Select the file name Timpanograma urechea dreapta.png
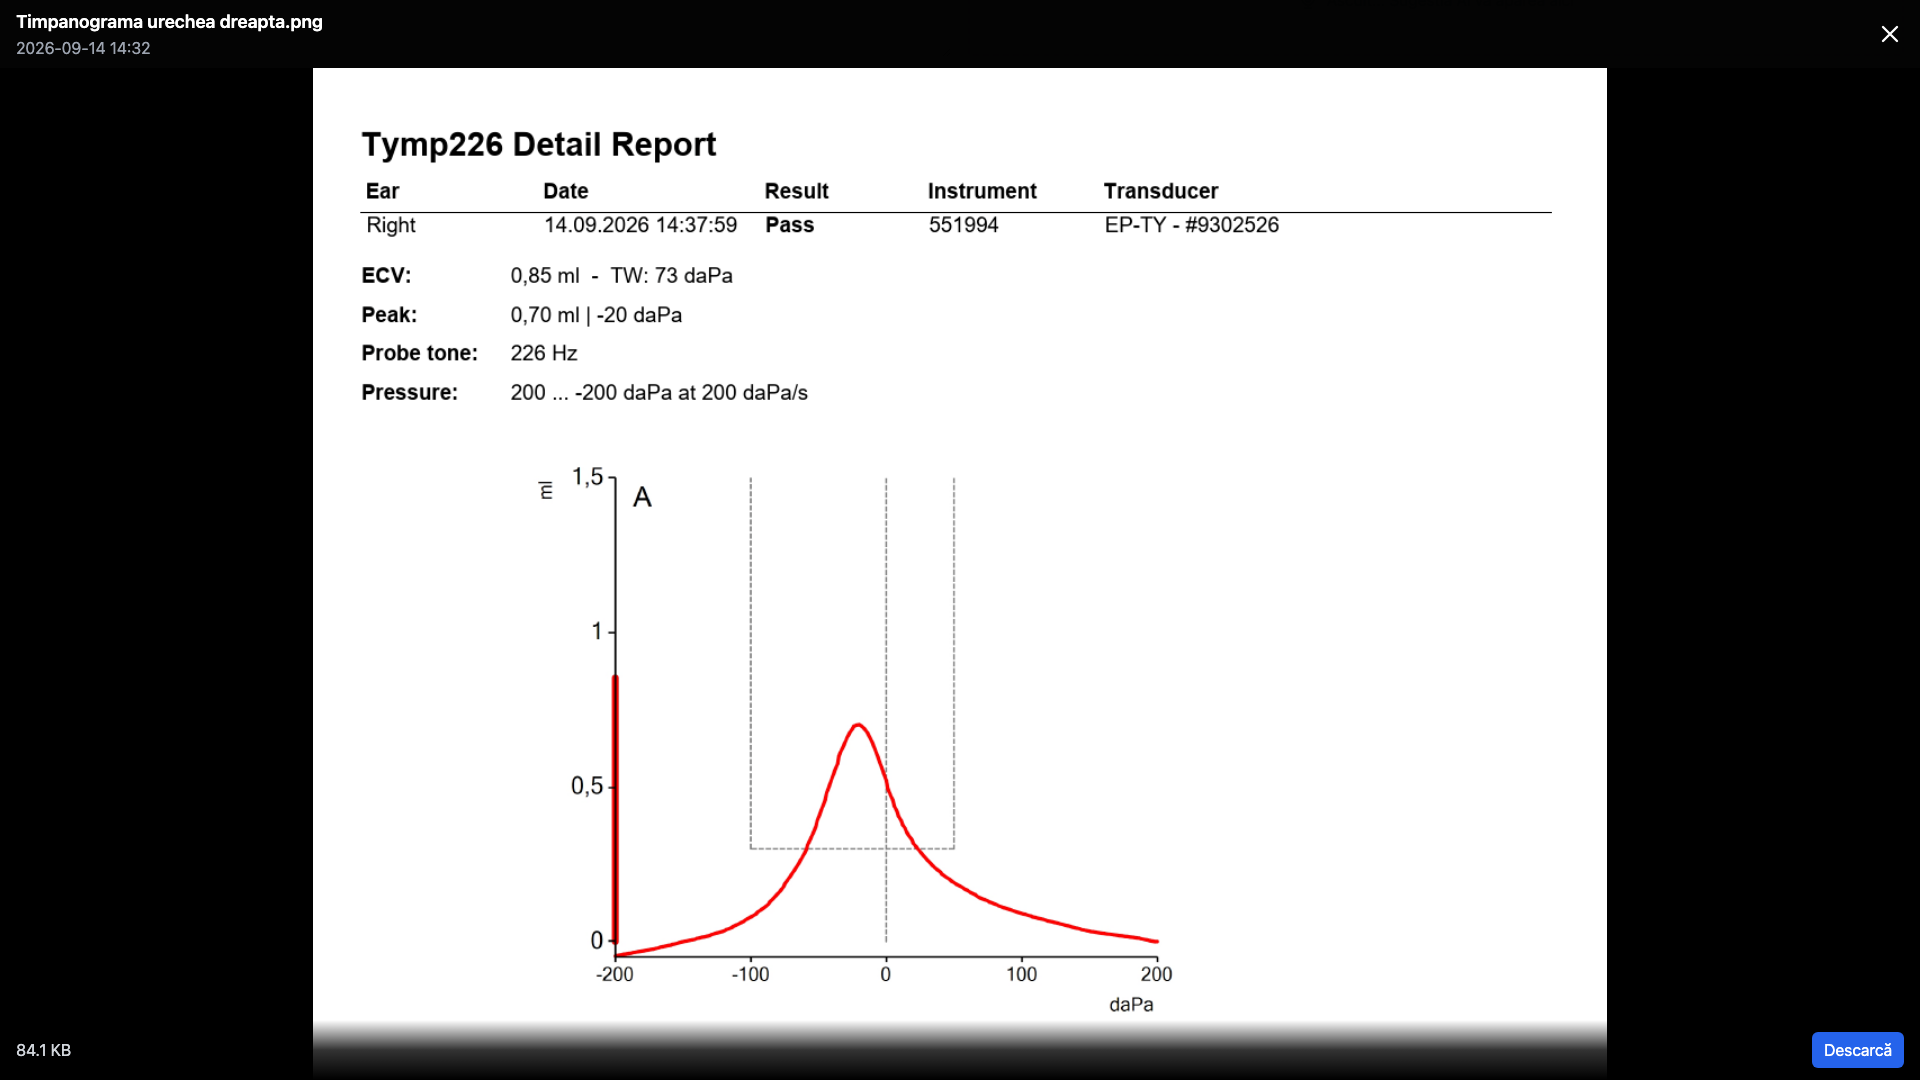Image resolution: width=1920 pixels, height=1080 pixels. tap(169, 21)
